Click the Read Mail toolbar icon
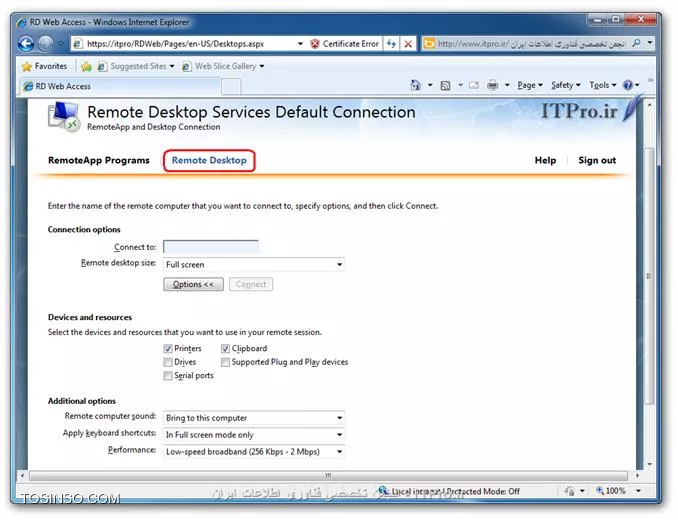 click(474, 85)
